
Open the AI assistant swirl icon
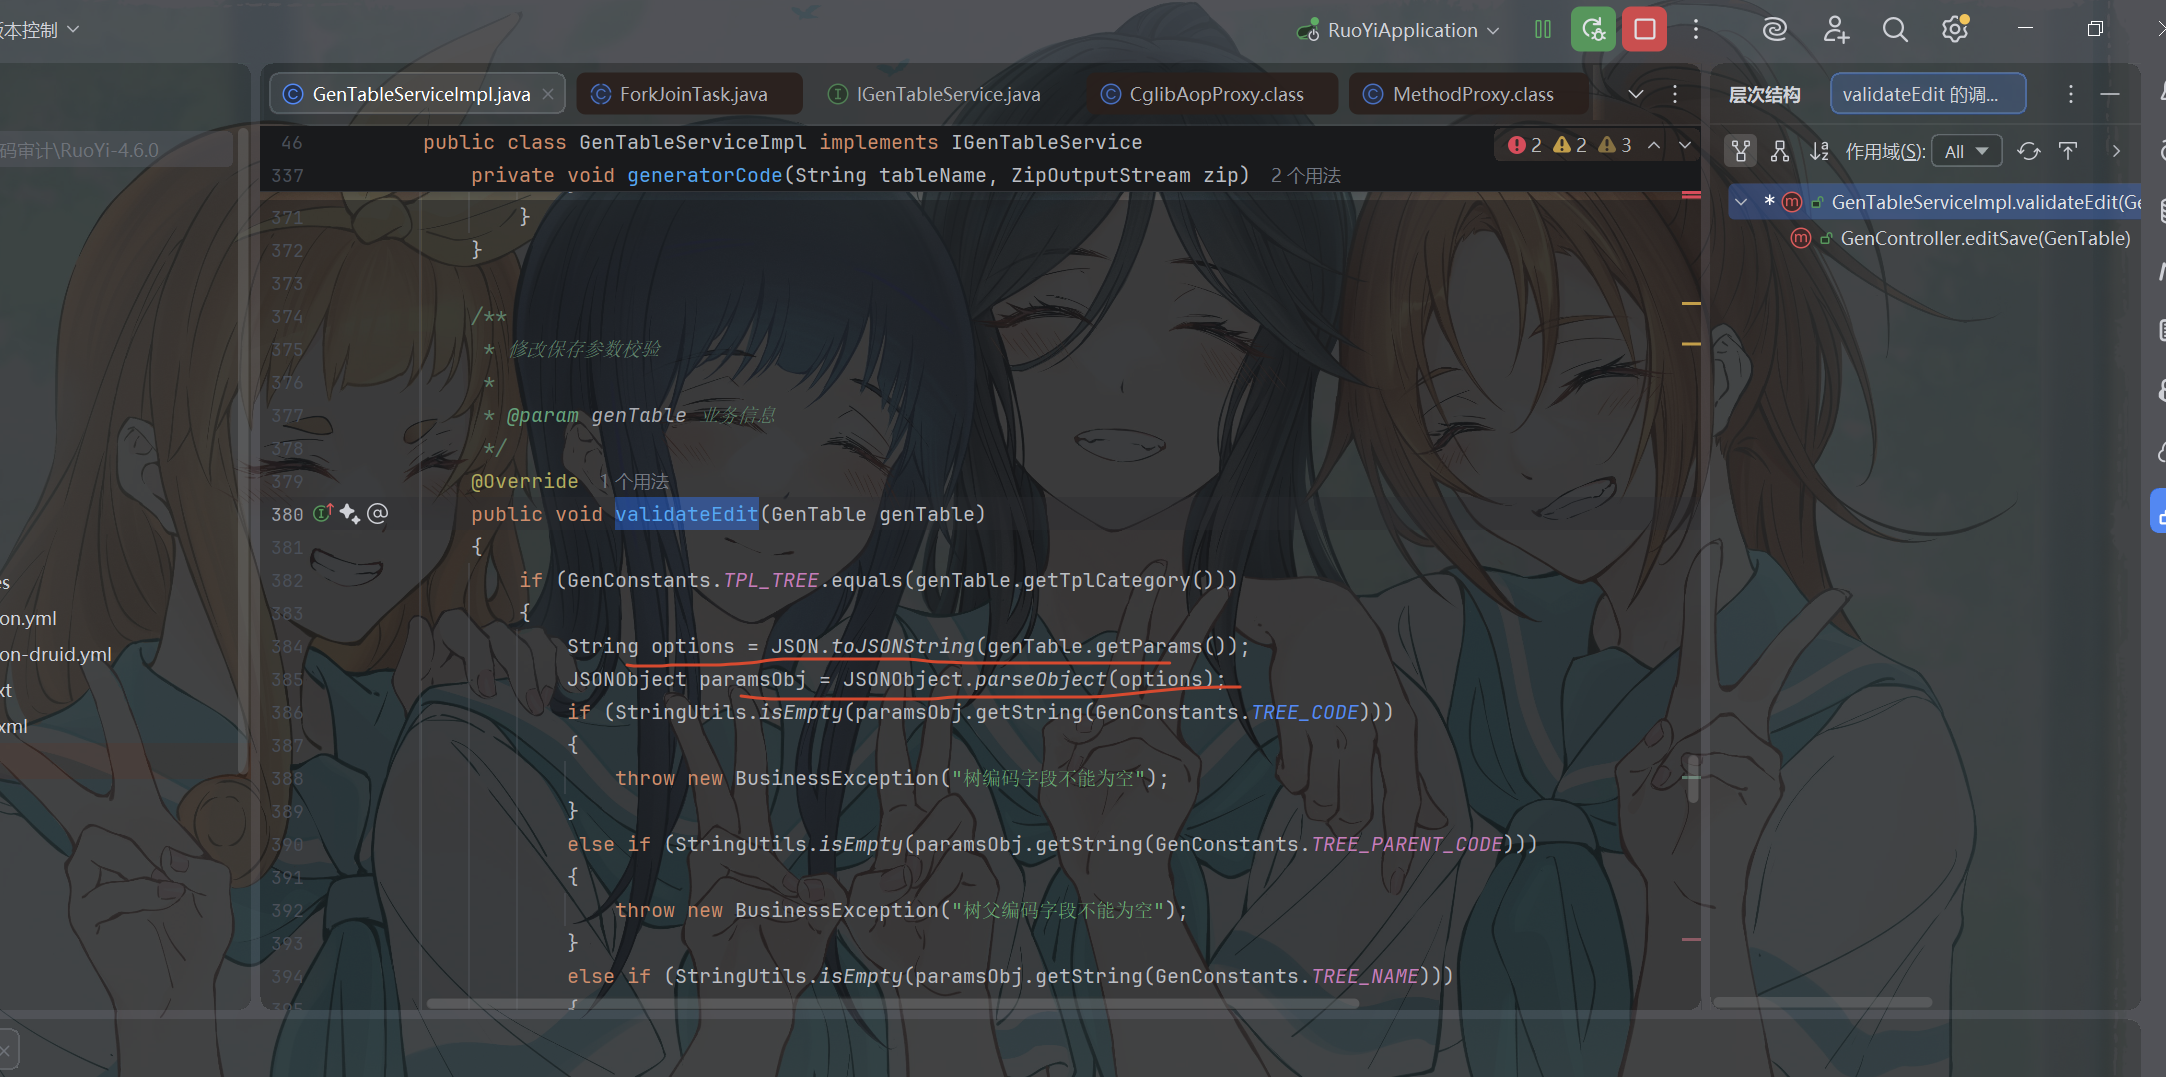click(1775, 30)
